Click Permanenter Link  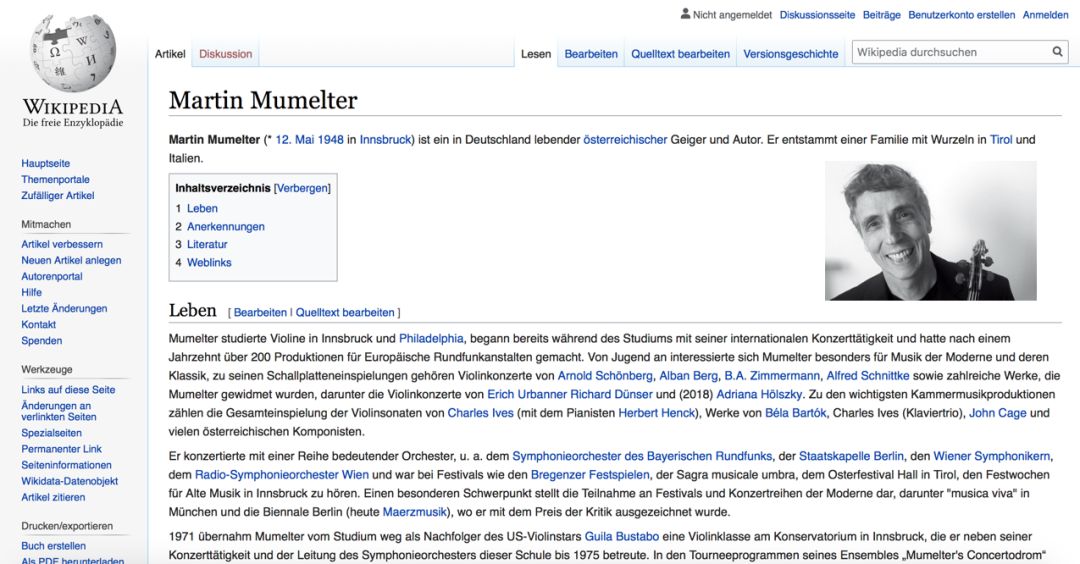pos(61,448)
